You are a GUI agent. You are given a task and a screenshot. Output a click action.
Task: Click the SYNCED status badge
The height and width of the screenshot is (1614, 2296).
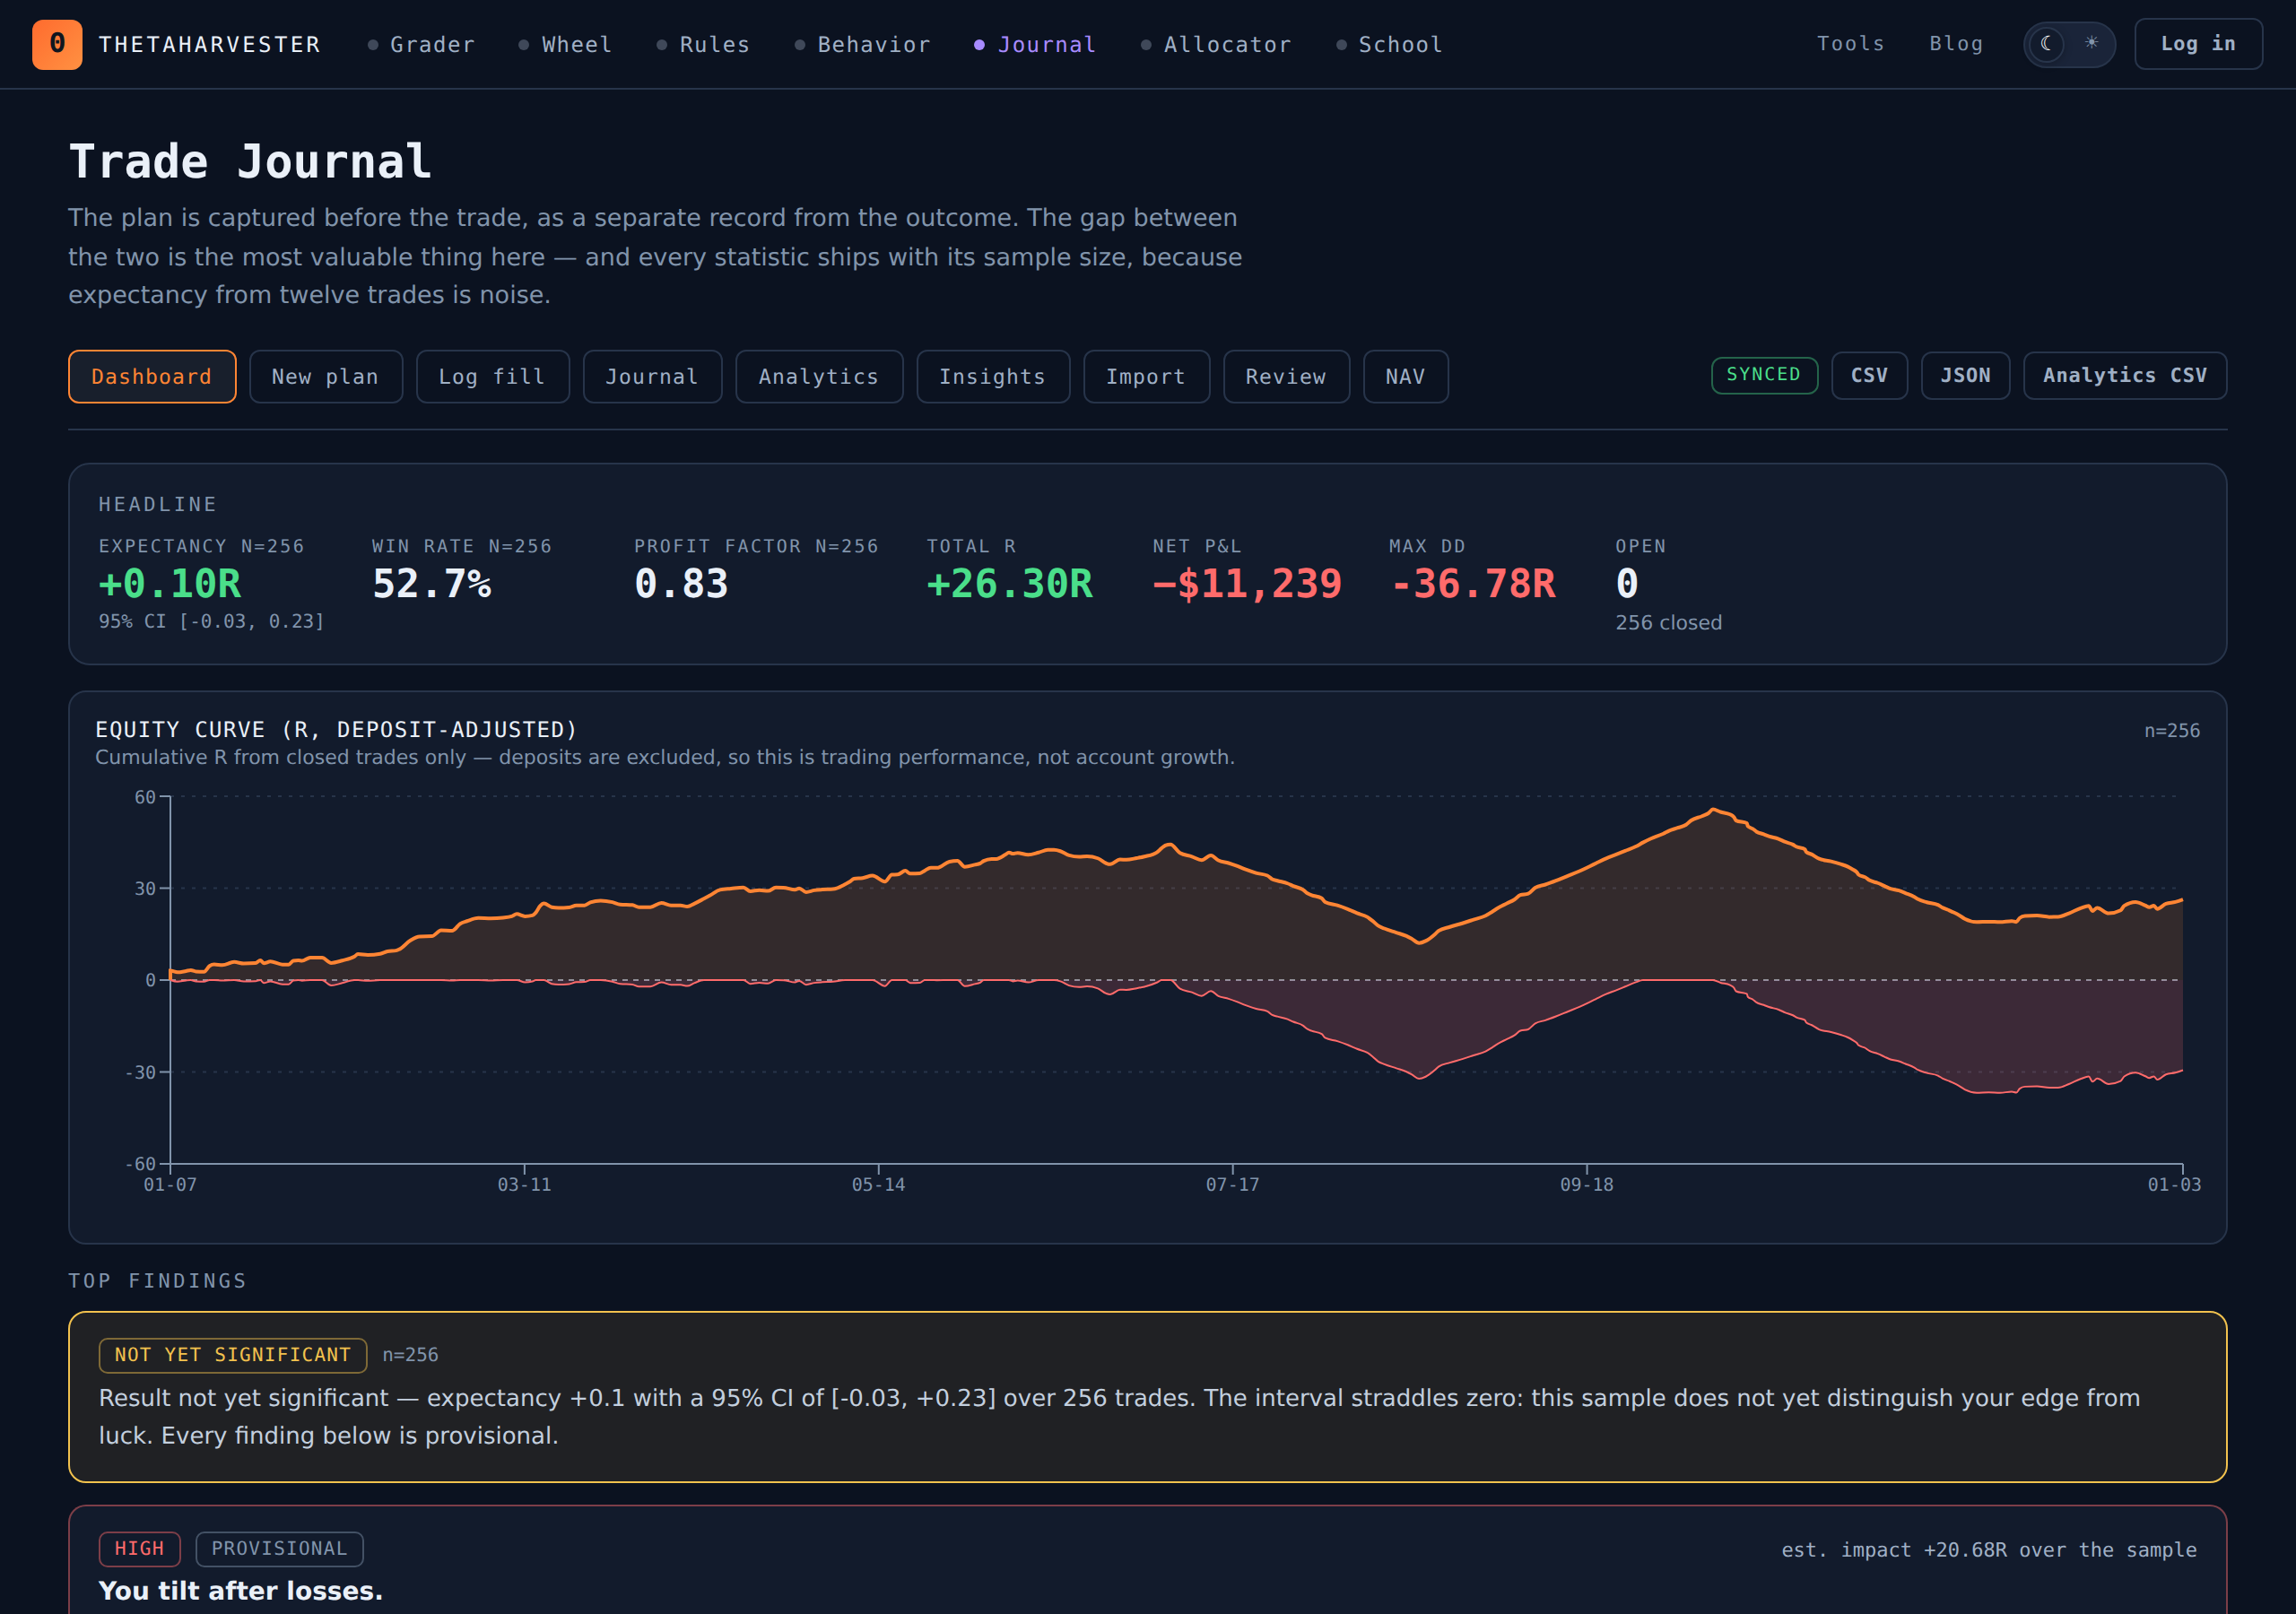1764,375
